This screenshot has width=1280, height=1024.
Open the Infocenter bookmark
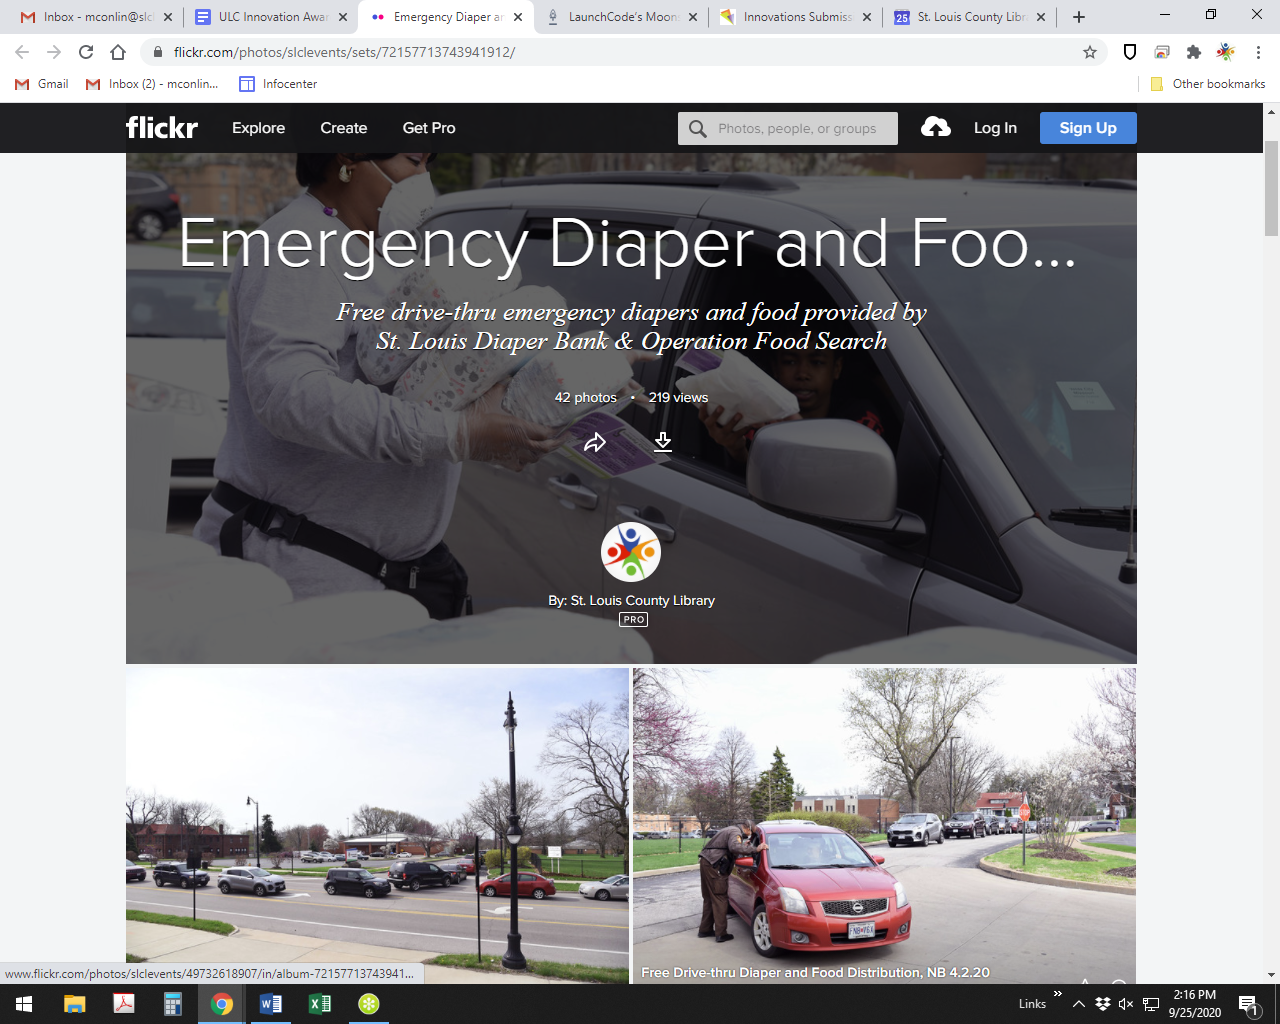[278, 84]
